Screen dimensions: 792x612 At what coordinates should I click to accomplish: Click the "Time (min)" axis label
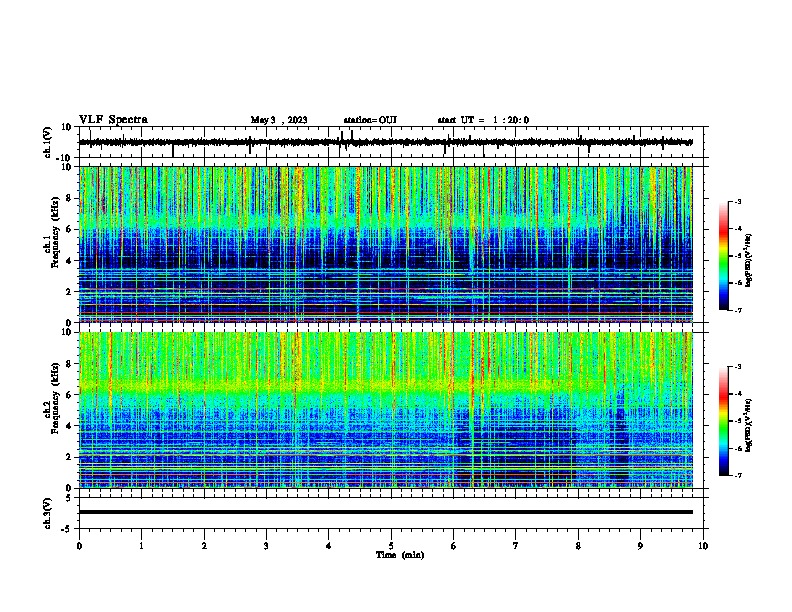tap(400, 555)
